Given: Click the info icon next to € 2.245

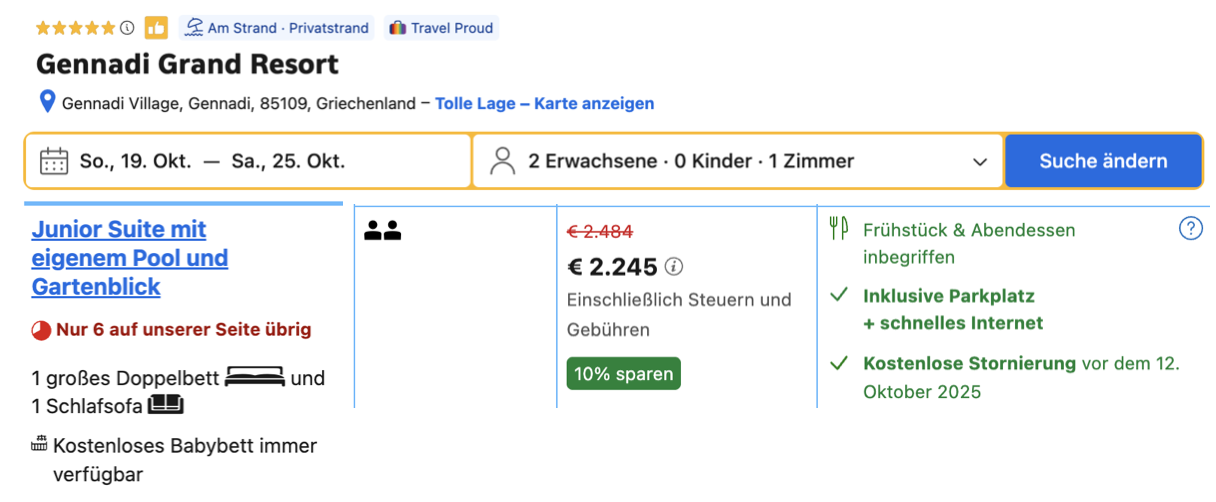Looking at the screenshot, I should (674, 267).
